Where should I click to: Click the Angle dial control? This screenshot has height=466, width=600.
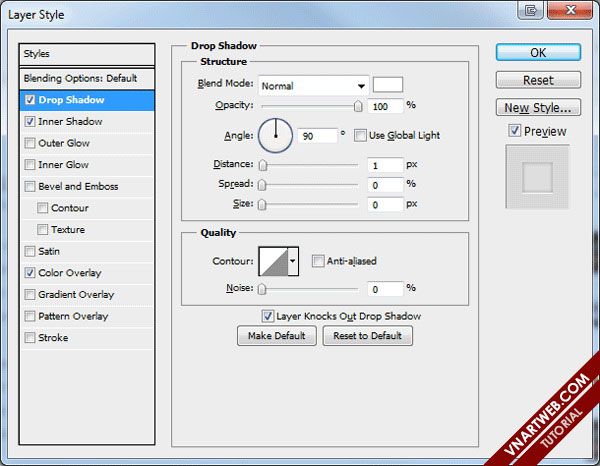point(275,135)
